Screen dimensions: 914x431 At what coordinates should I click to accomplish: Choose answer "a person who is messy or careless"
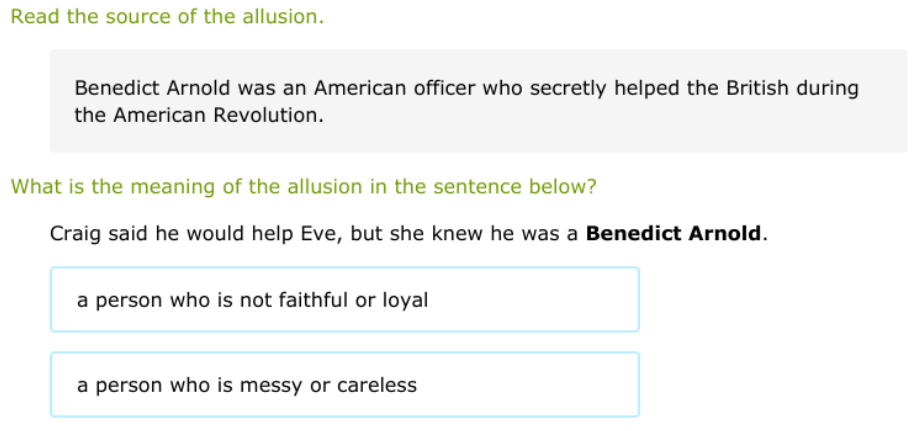tap(344, 385)
